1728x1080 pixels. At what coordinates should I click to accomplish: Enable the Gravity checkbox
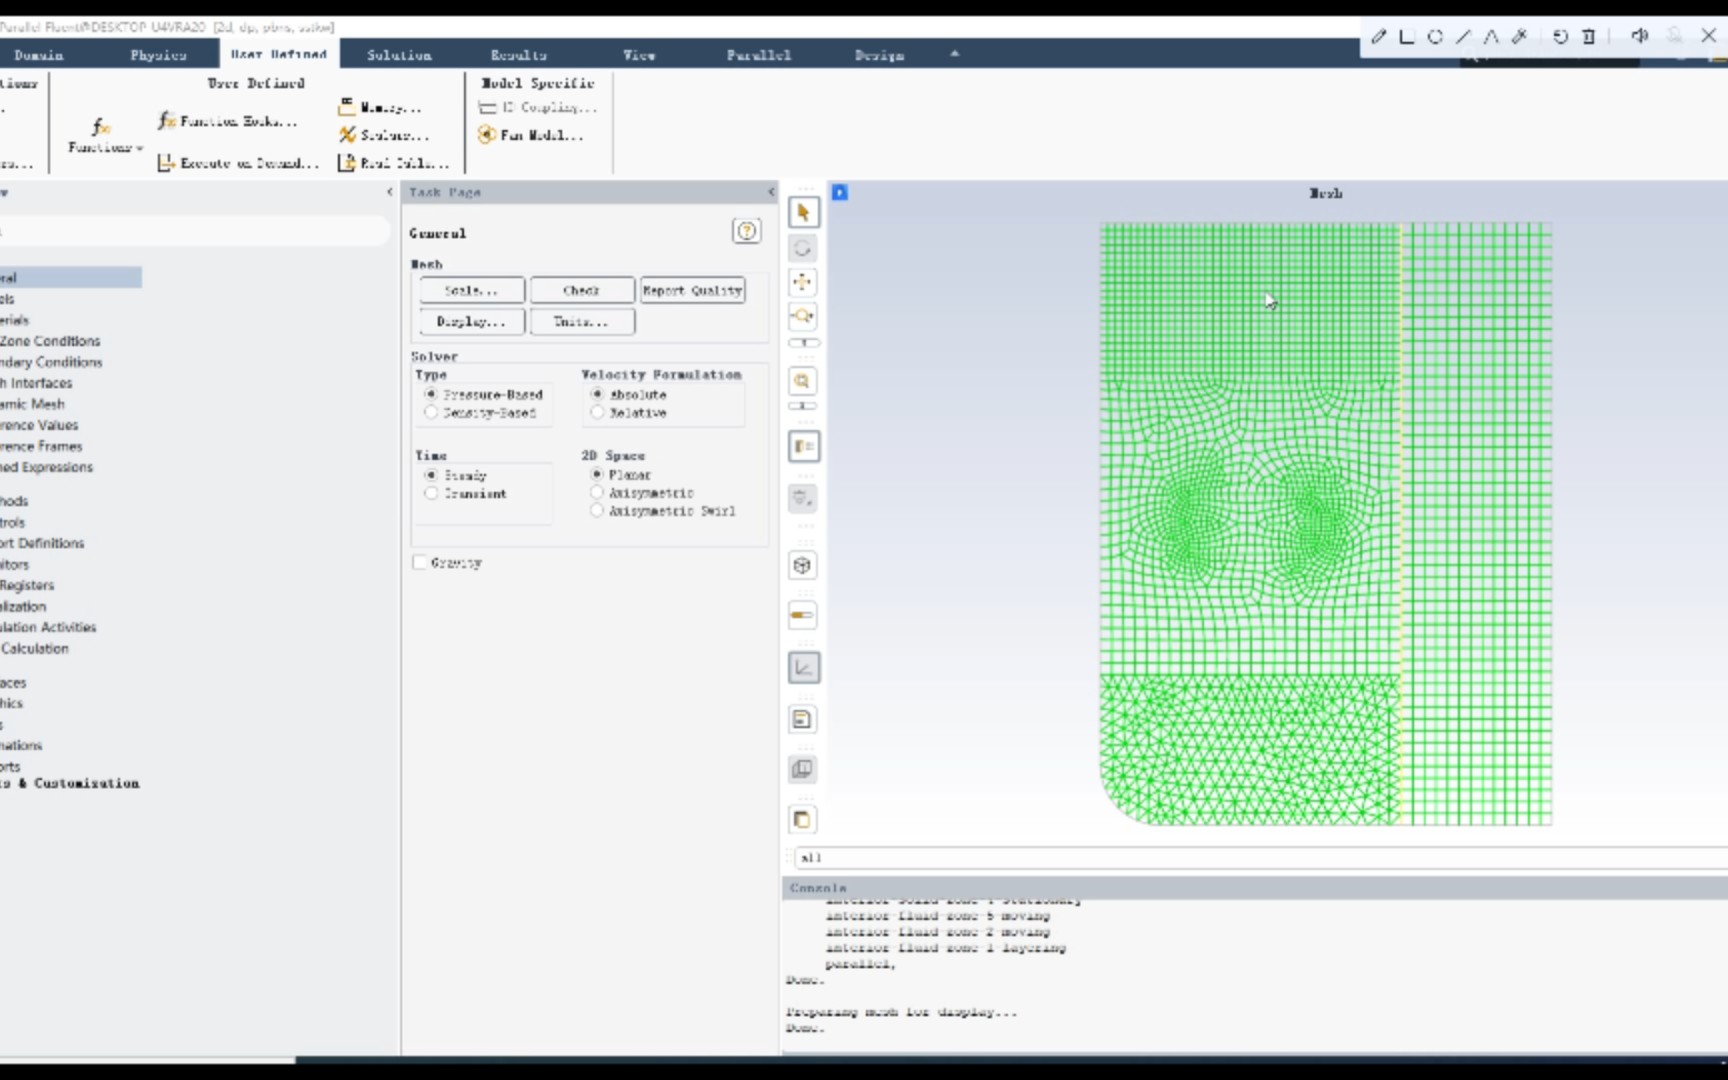click(x=419, y=562)
